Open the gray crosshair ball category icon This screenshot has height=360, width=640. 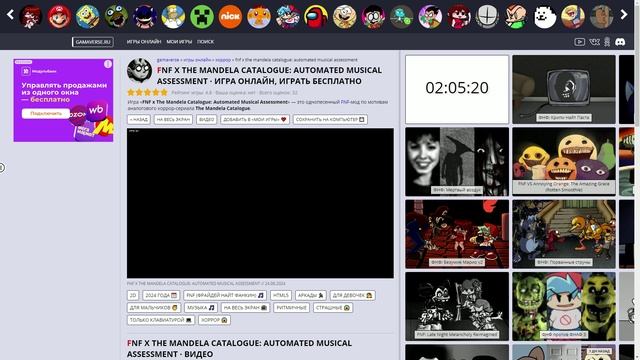[x=487, y=17]
